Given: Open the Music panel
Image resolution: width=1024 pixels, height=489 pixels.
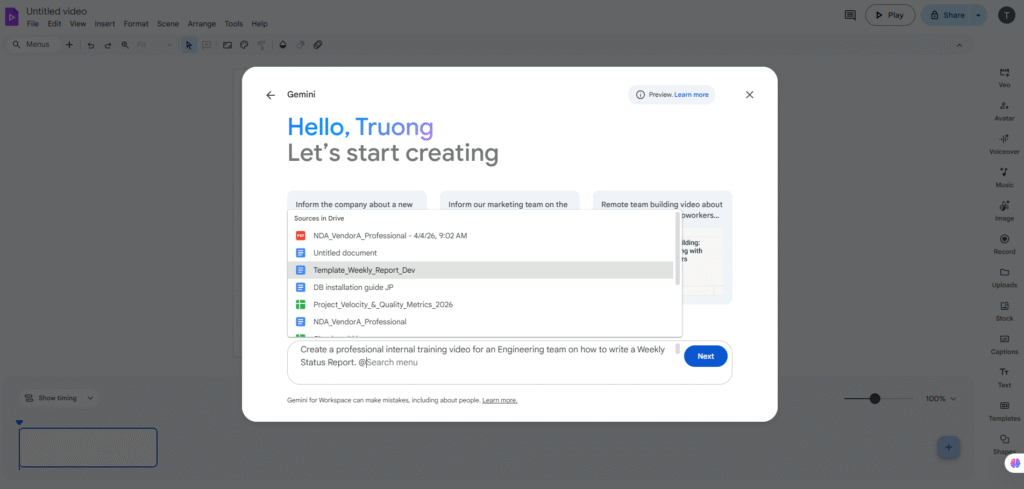Looking at the screenshot, I should pyautogui.click(x=1004, y=176).
